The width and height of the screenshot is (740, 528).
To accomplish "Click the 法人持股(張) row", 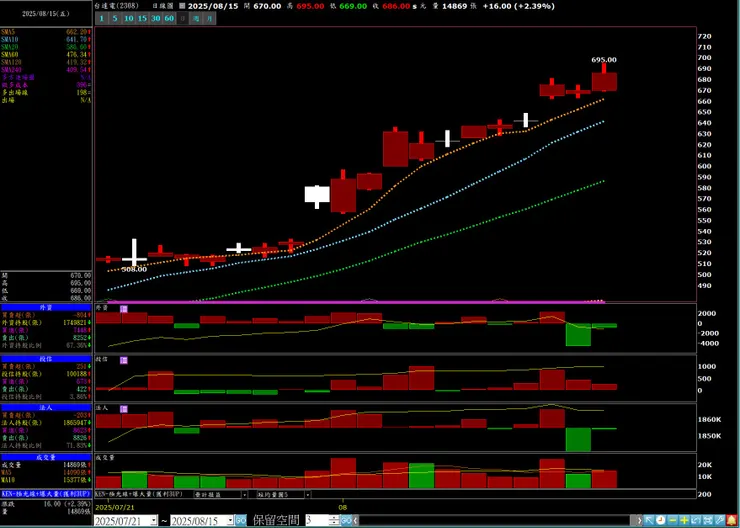I will point(46,423).
